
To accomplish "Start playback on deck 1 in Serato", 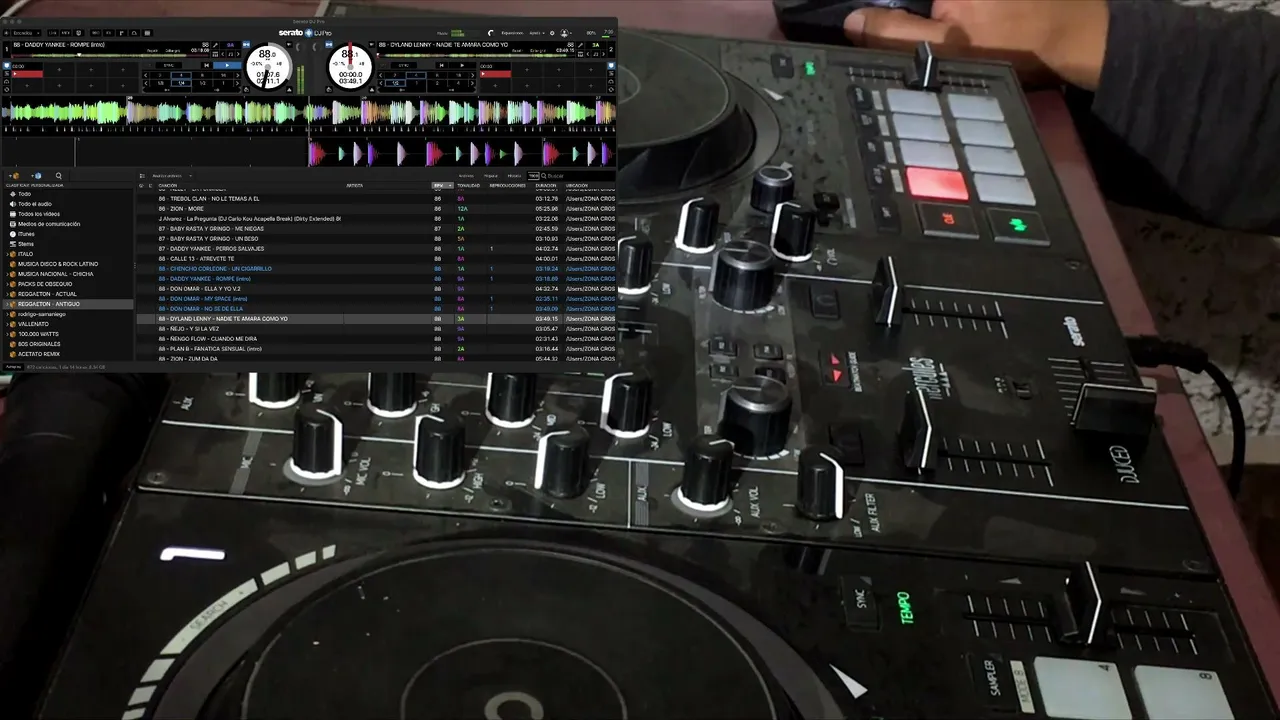I will click(x=227, y=65).
